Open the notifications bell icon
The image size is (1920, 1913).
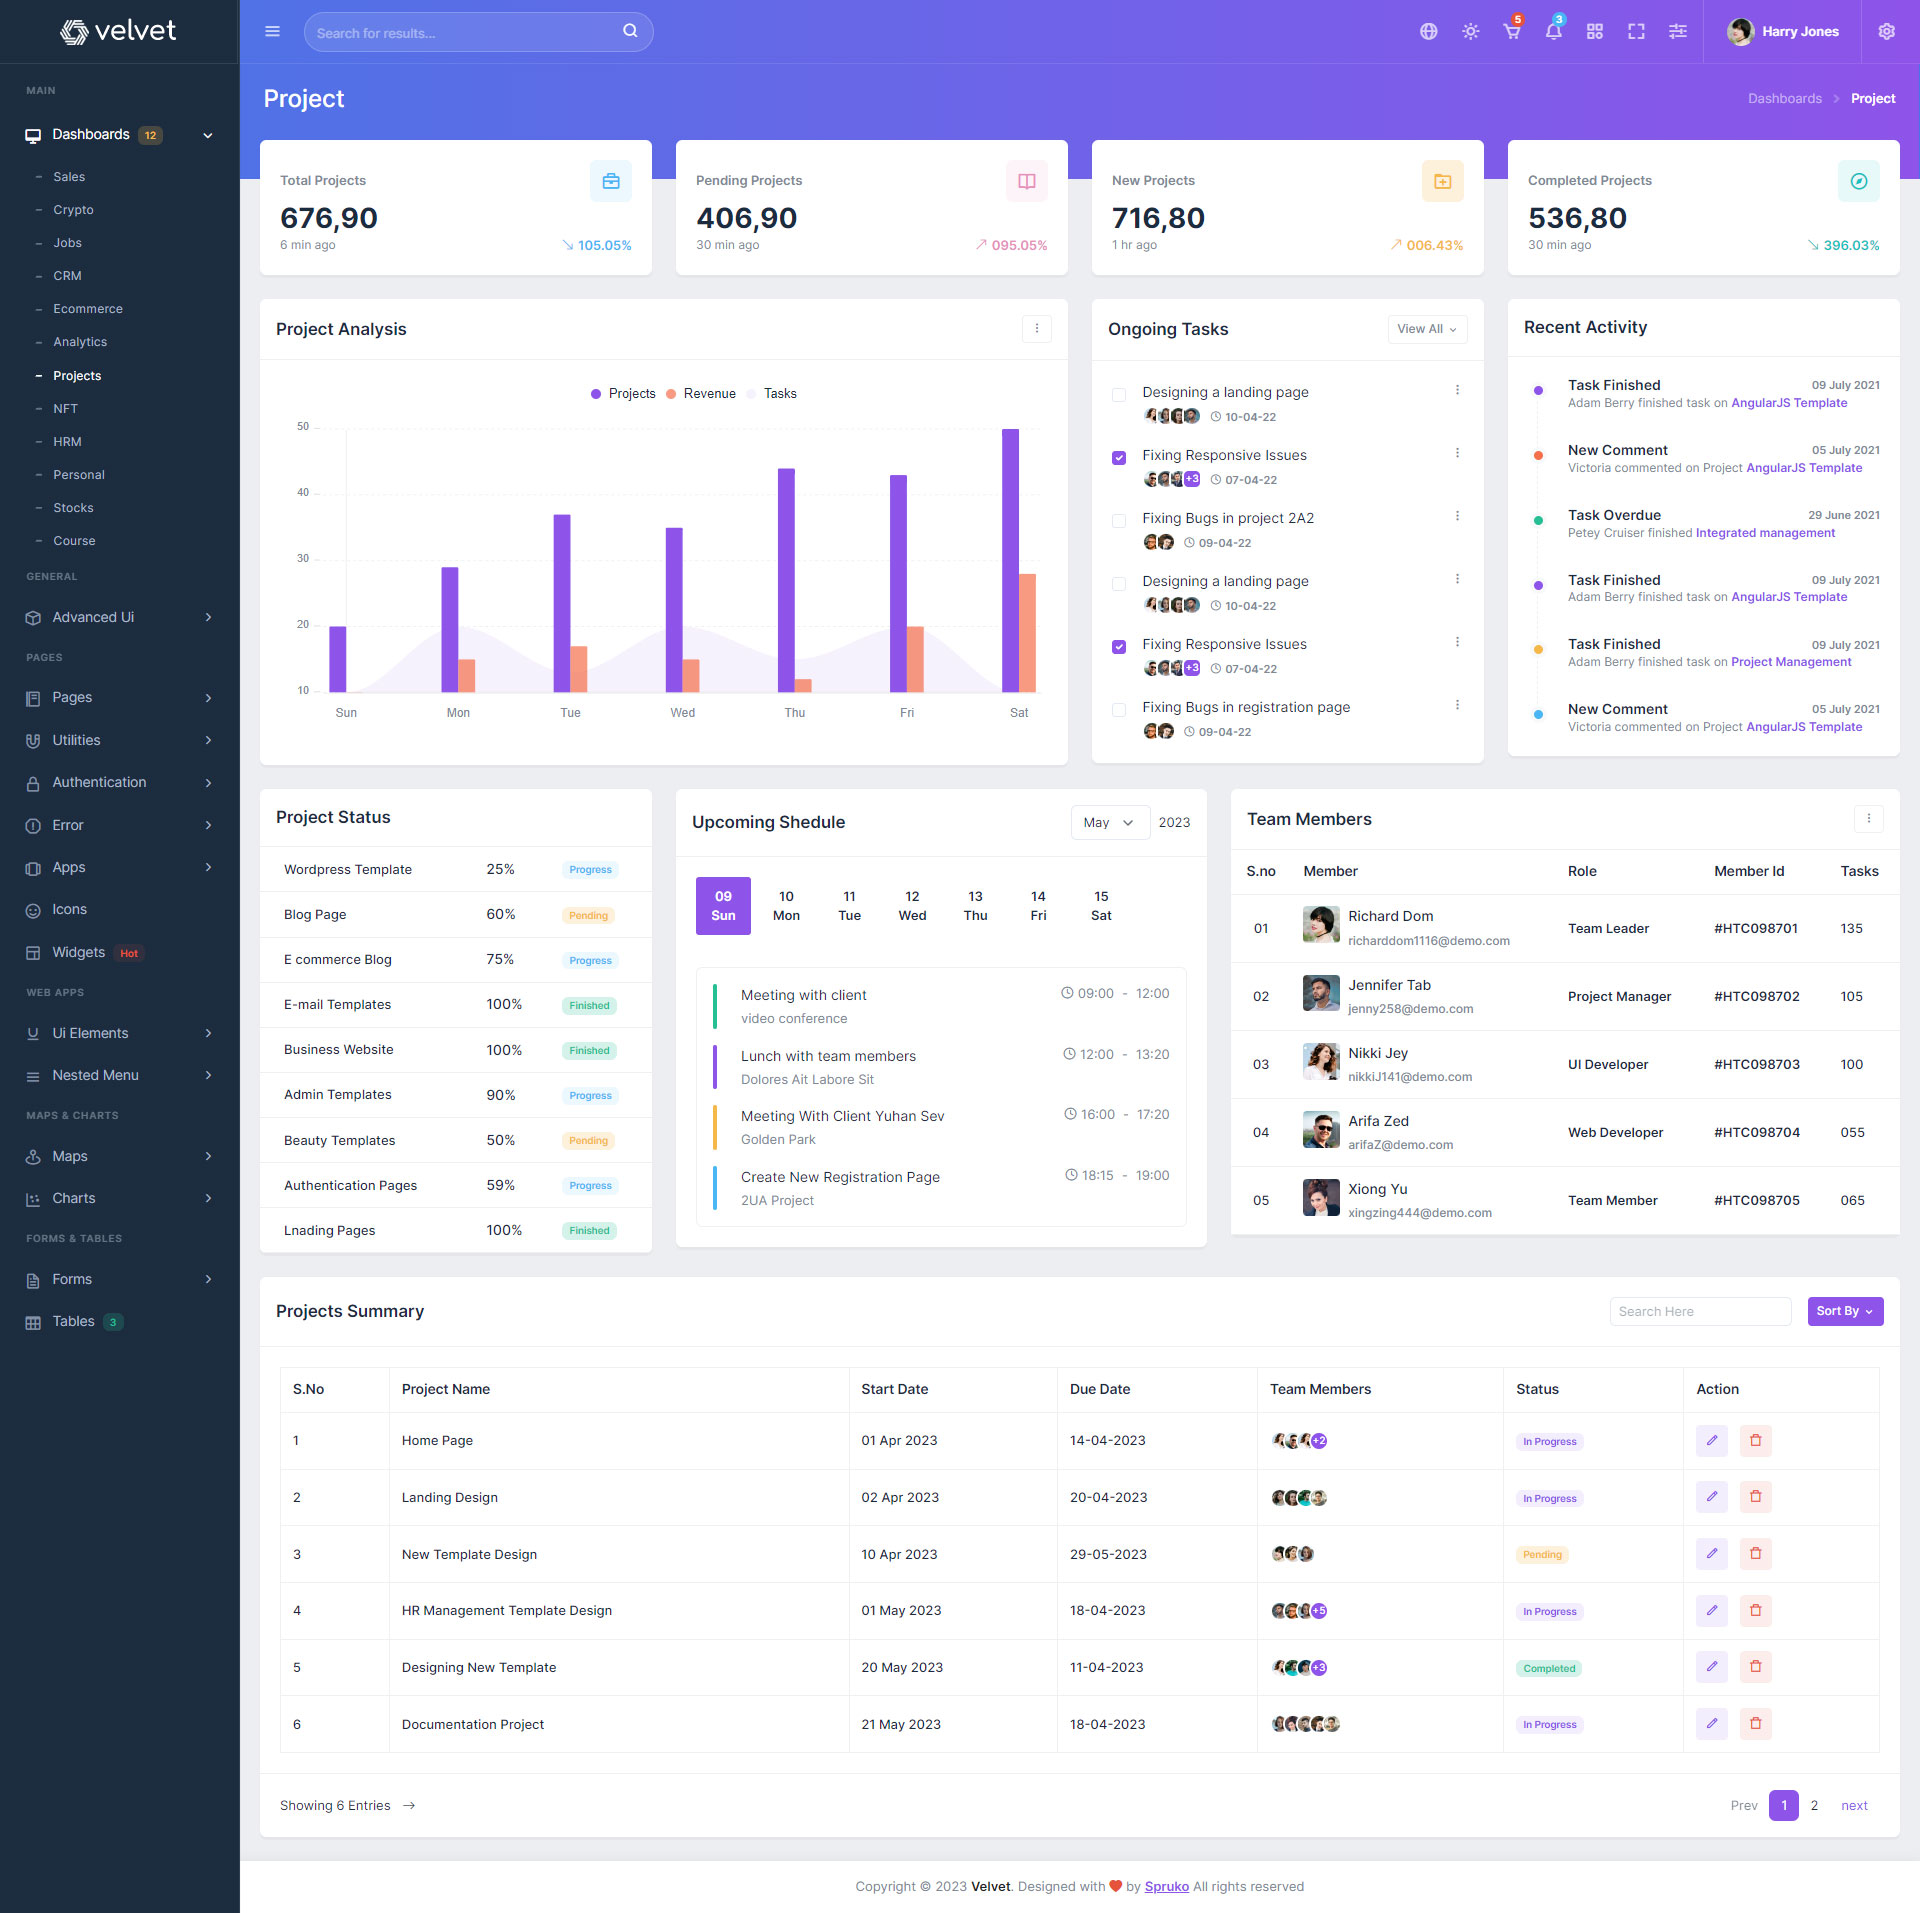(1553, 32)
